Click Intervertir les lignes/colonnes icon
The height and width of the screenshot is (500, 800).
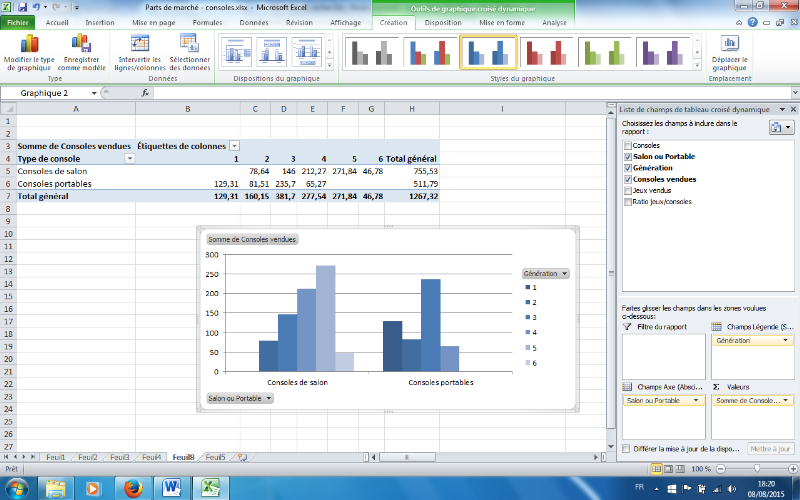click(x=139, y=43)
